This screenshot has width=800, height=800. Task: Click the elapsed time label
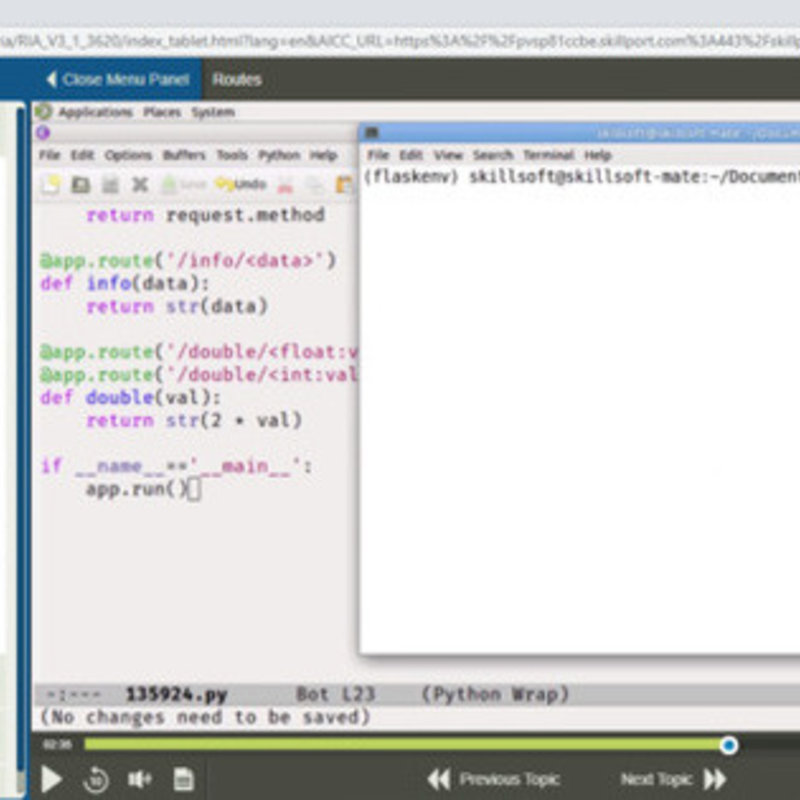tap(57, 745)
